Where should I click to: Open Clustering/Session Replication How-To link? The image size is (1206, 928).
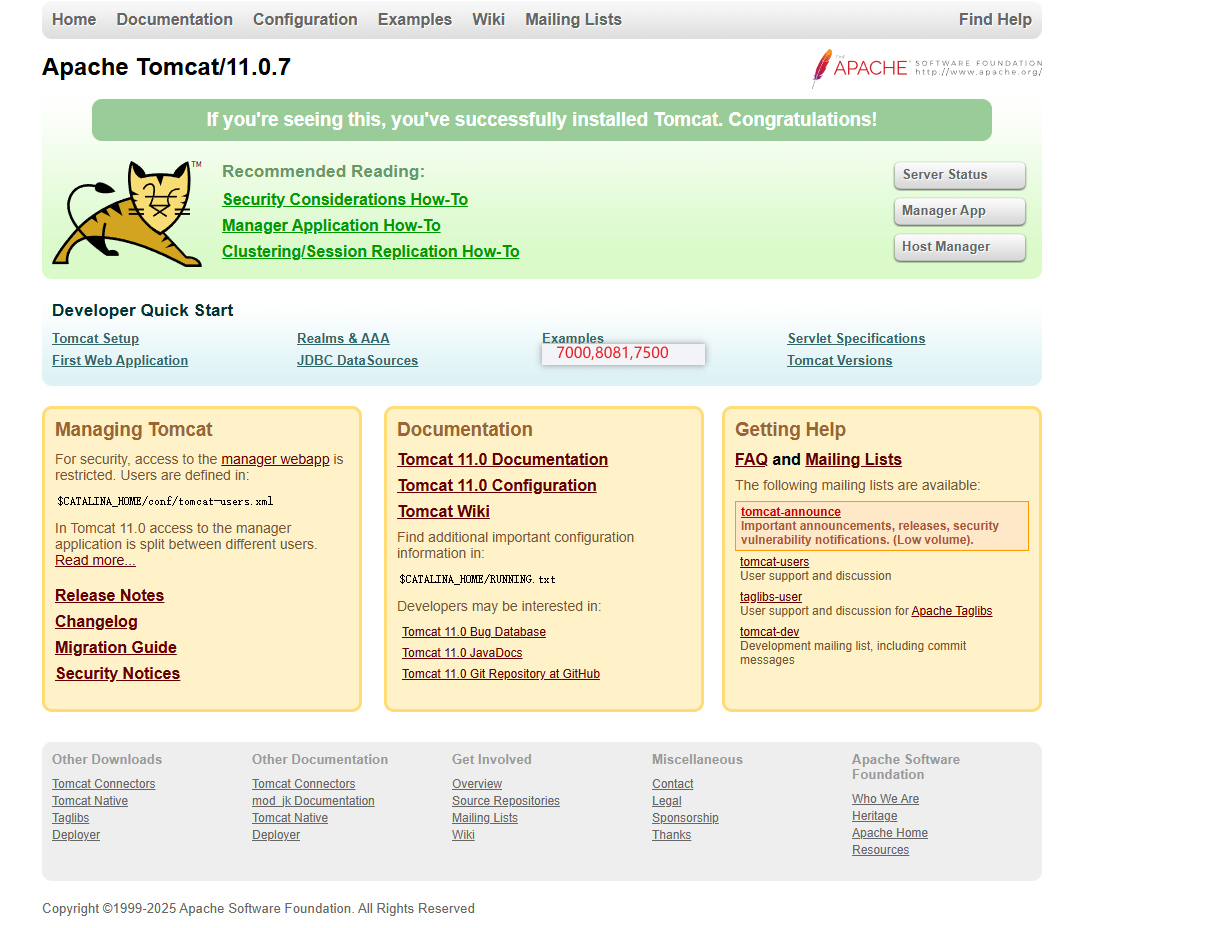coord(371,251)
